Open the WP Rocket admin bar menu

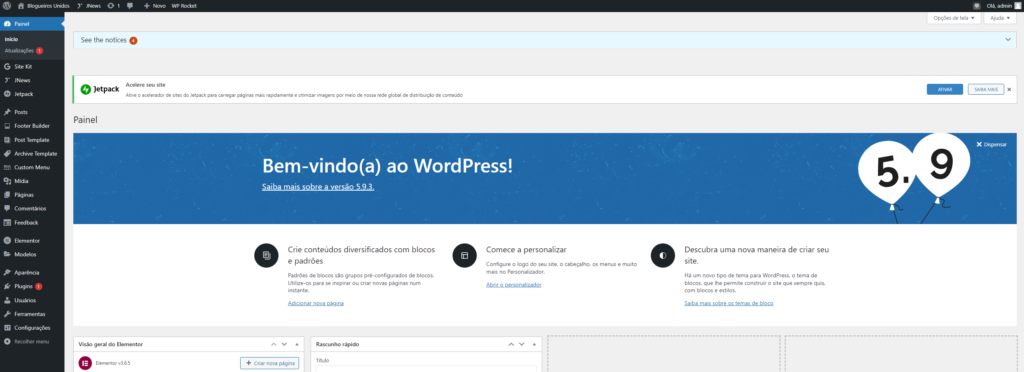coord(184,5)
